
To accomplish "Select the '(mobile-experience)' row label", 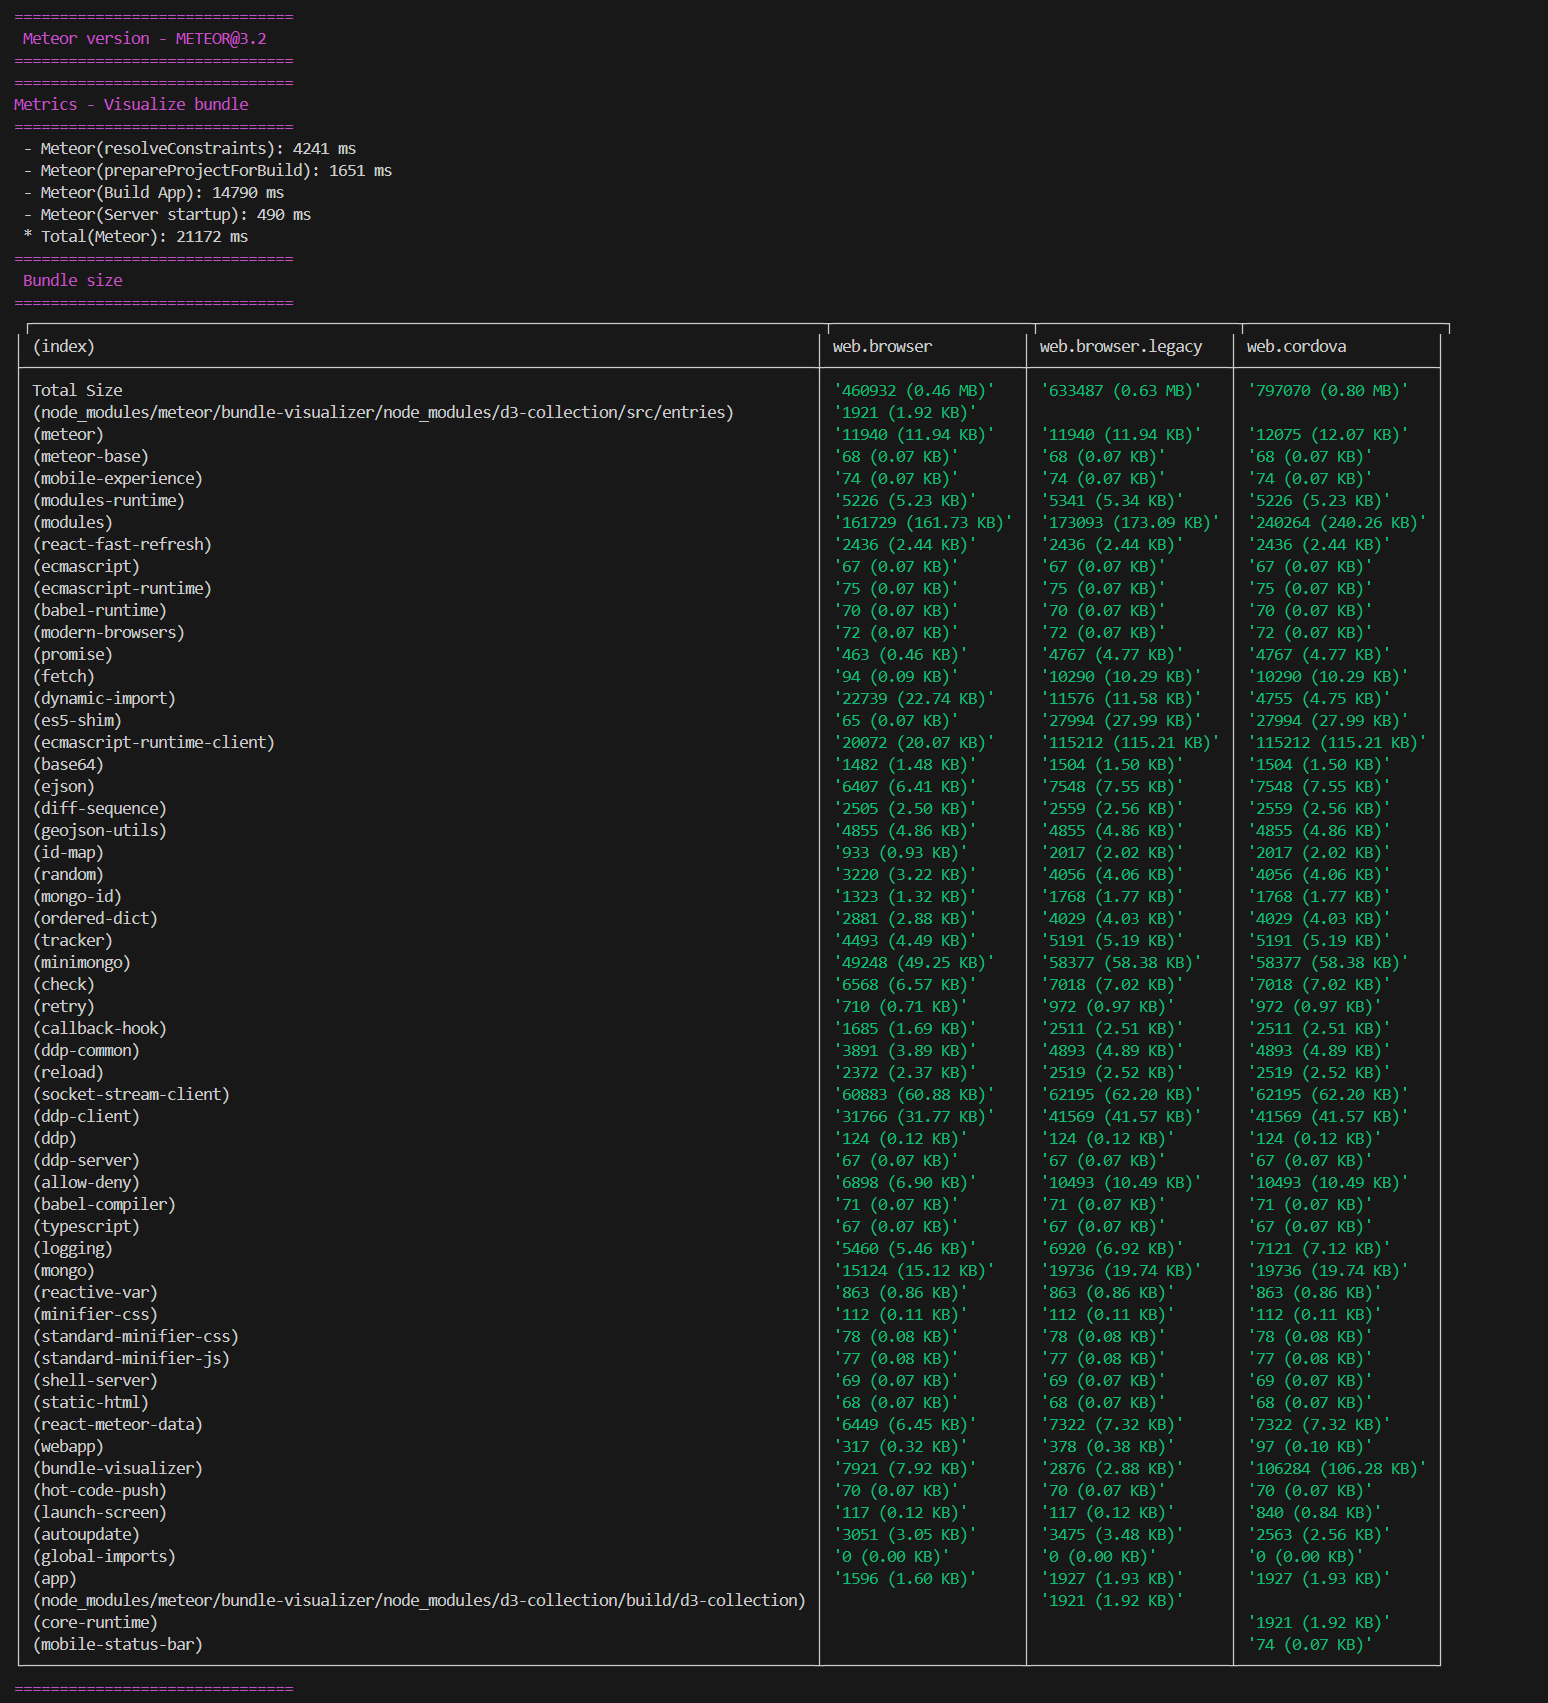I will [118, 478].
